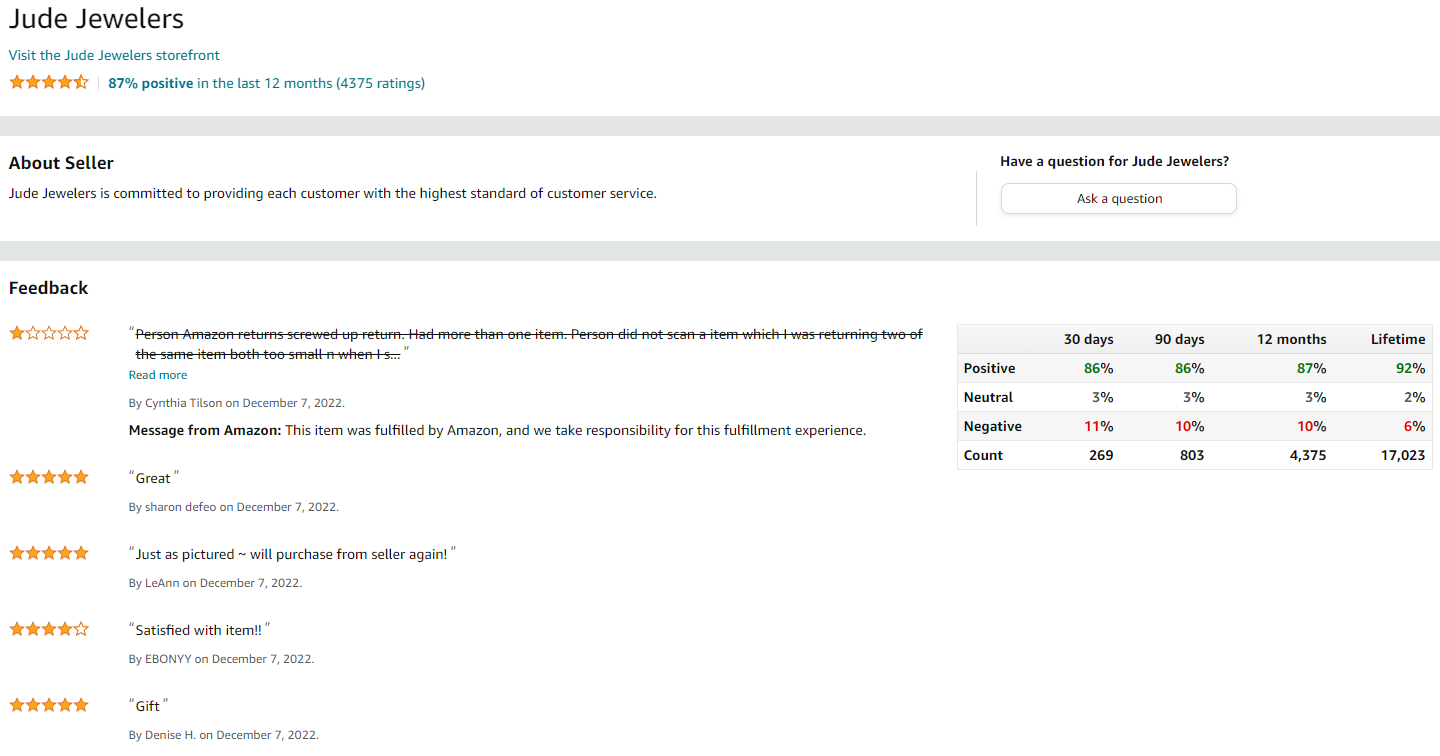1440x756 pixels.
Task: Click the Negative row label in table
Action: [992, 426]
